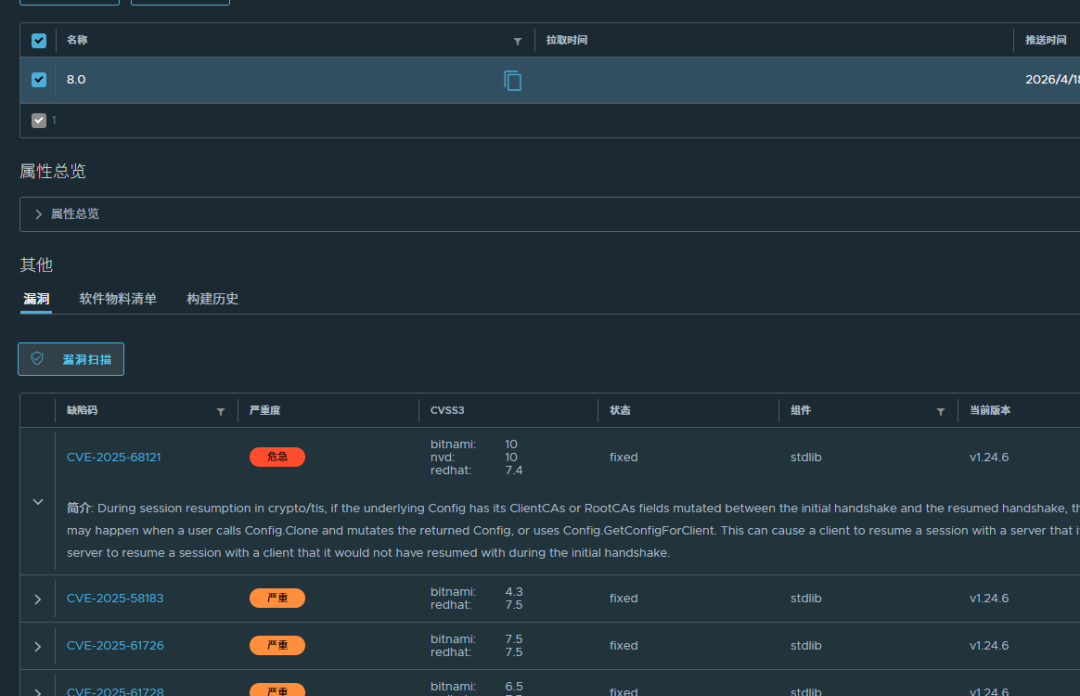Click the 严重 badge for CVE-2025-61726
Screen dimensions: 1080x696
click(277, 646)
